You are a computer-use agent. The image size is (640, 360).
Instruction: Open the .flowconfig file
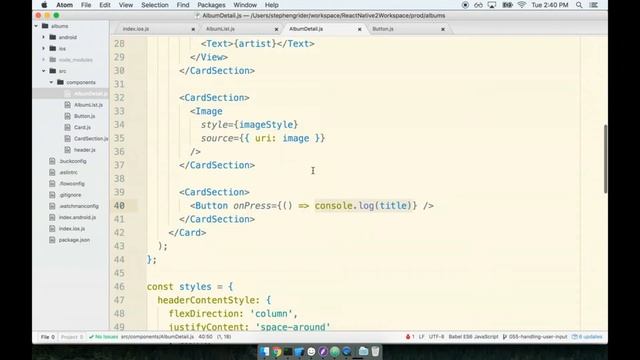[x=72, y=184]
